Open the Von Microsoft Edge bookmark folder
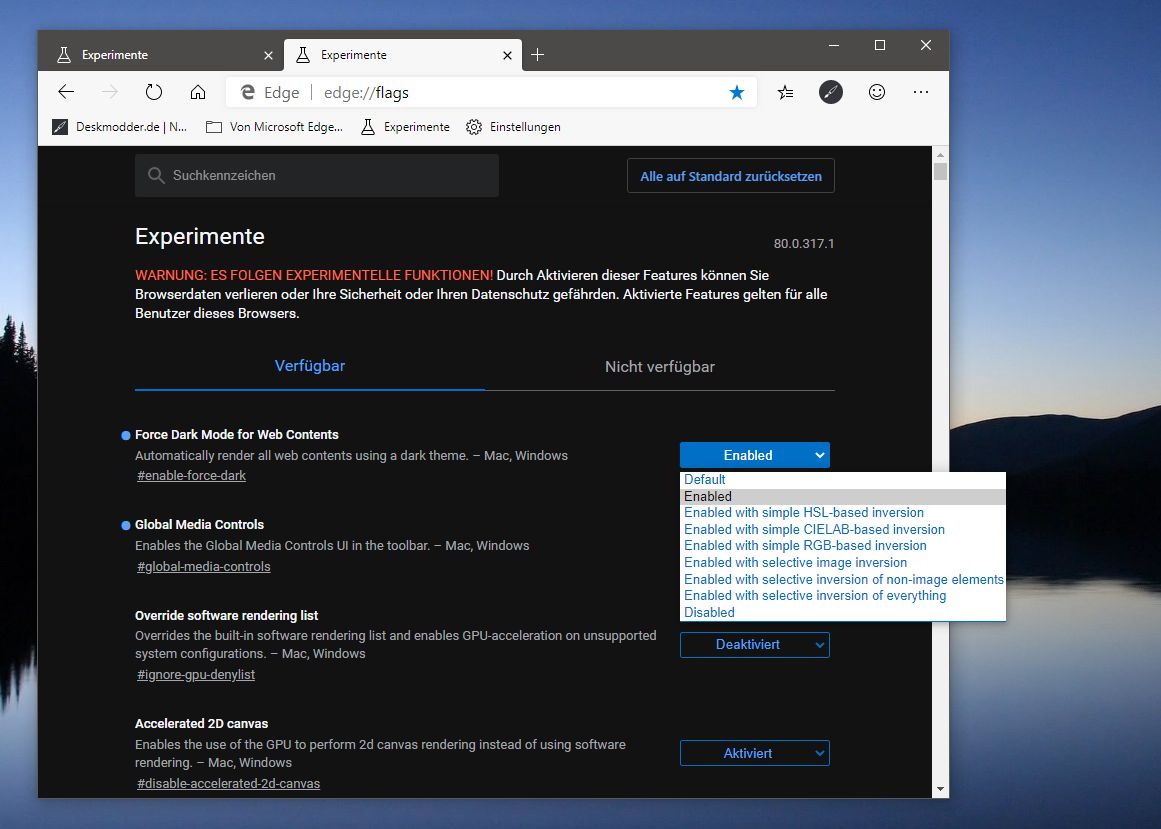 coord(274,127)
